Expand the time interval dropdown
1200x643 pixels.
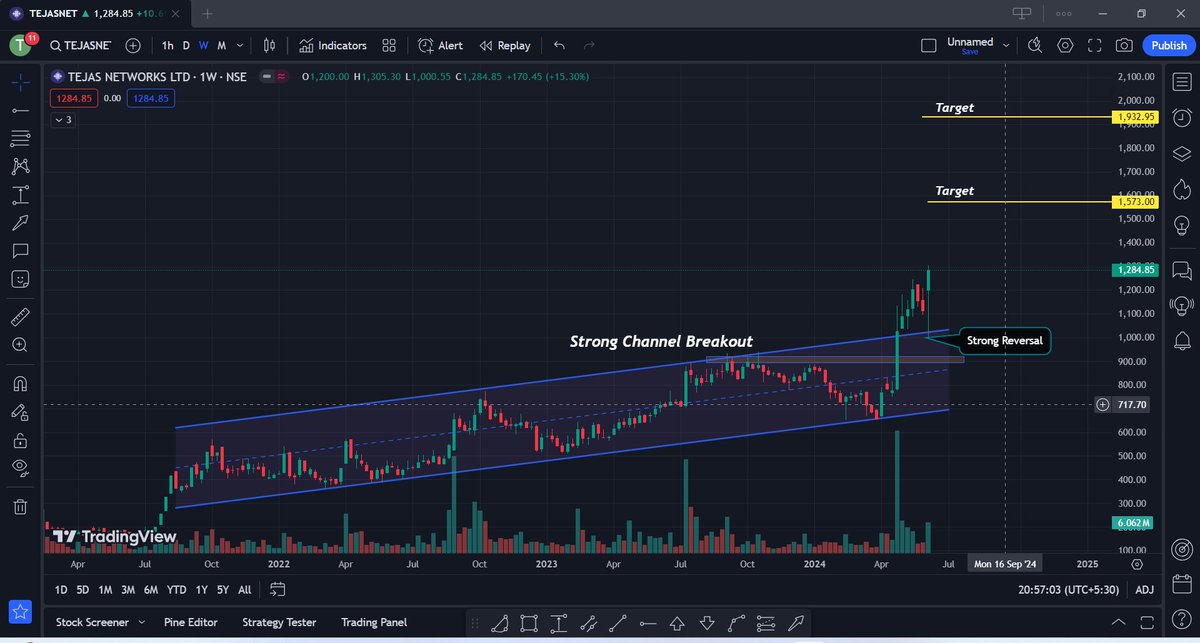coord(240,45)
